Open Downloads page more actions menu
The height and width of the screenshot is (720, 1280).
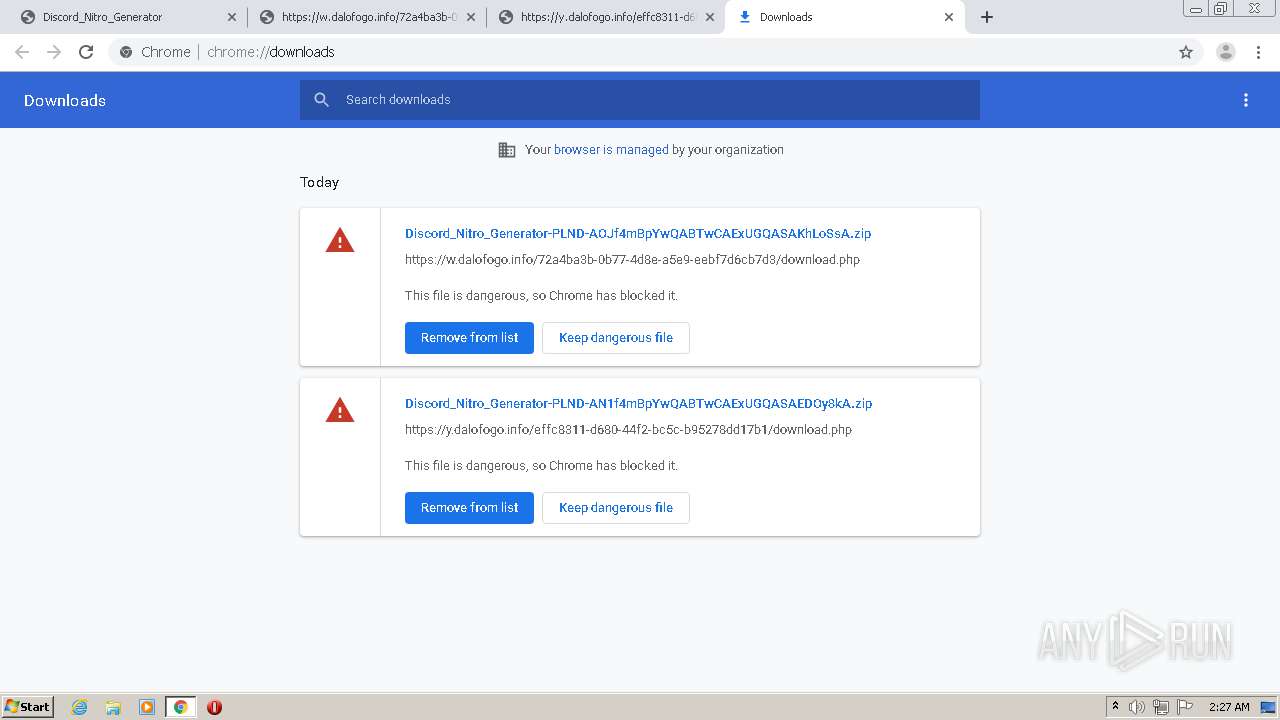[1246, 100]
